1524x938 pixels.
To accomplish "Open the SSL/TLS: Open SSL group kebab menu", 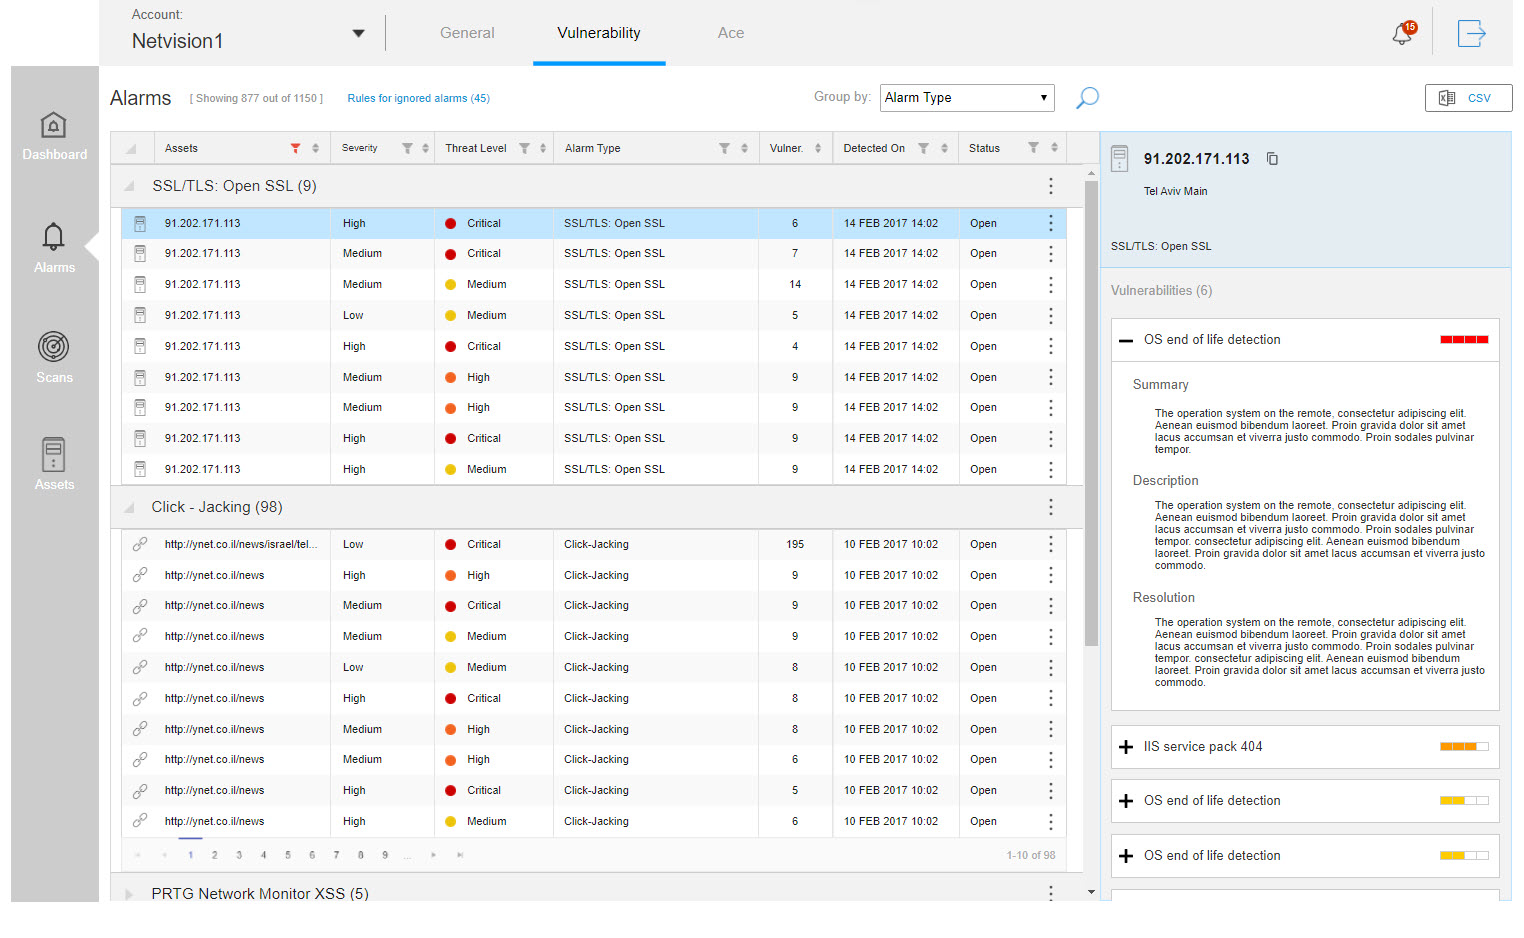I will pos(1050,186).
